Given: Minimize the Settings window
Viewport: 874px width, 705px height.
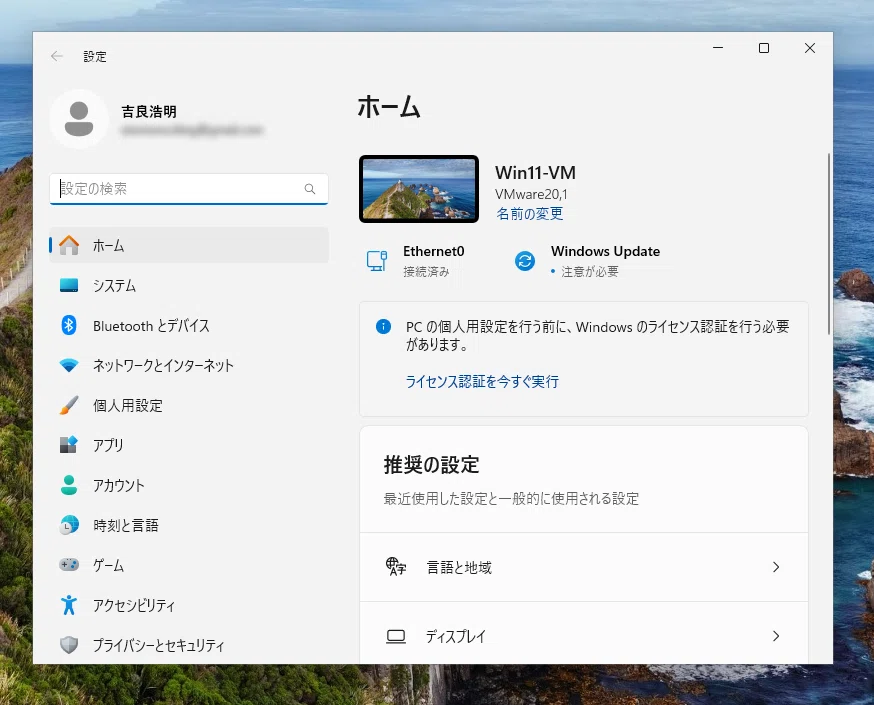Looking at the screenshot, I should (x=718, y=48).
